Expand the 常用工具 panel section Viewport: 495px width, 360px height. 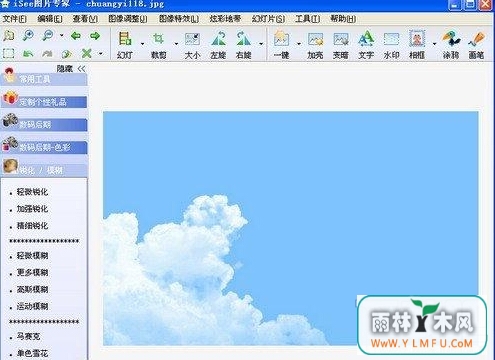pyautogui.click(x=44, y=79)
